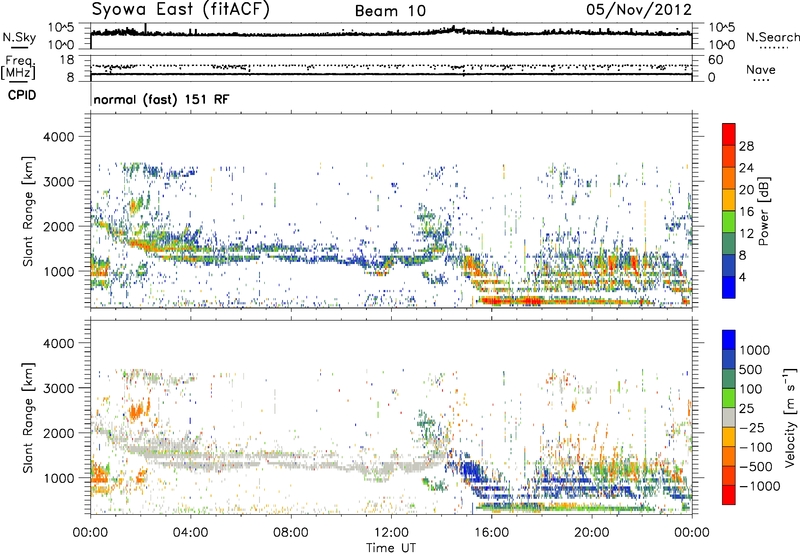The image size is (800, 554).
Task: Click the '-100' label on Velocity colorbar
Action: click(x=756, y=447)
